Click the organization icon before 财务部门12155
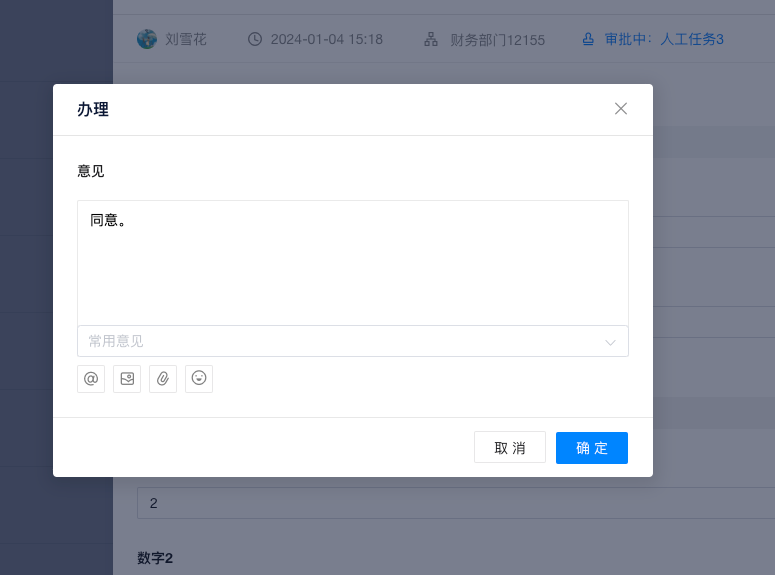The height and width of the screenshot is (575, 775). (431, 40)
